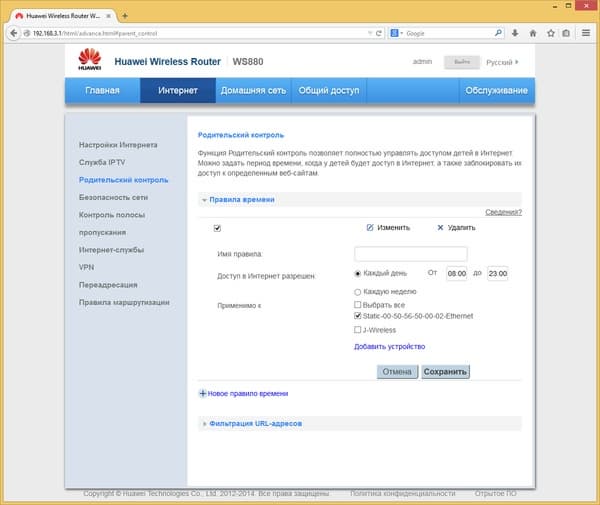600x505 pixels.
Task: Click the Добавить устройство link
Action: pos(390,346)
